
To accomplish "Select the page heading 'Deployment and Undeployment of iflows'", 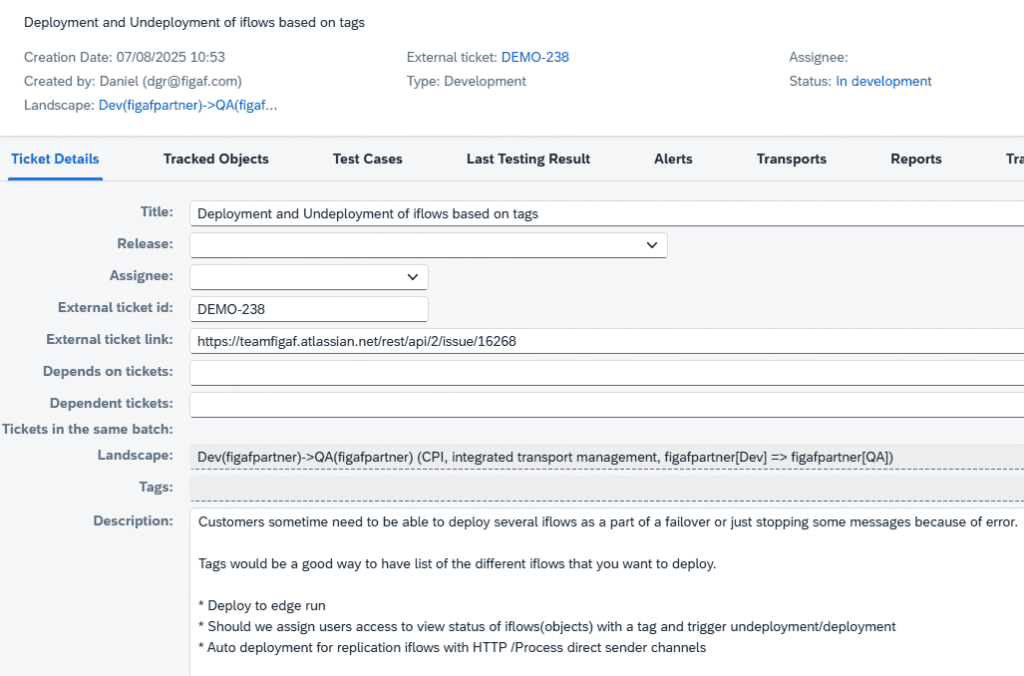I will point(194,22).
